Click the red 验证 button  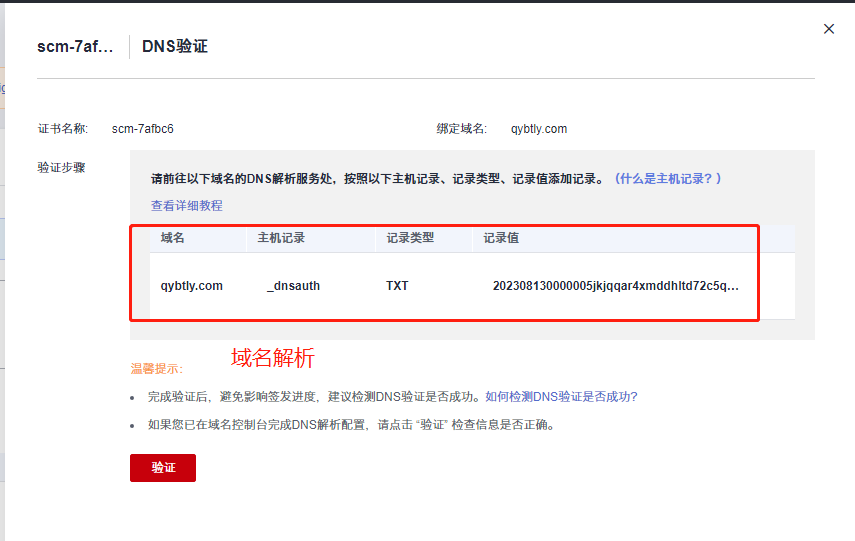coord(162,468)
